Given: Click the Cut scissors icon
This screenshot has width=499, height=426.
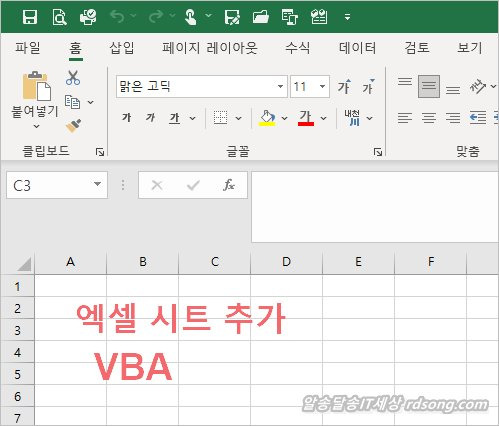Looking at the screenshot, I should (73, 78).
